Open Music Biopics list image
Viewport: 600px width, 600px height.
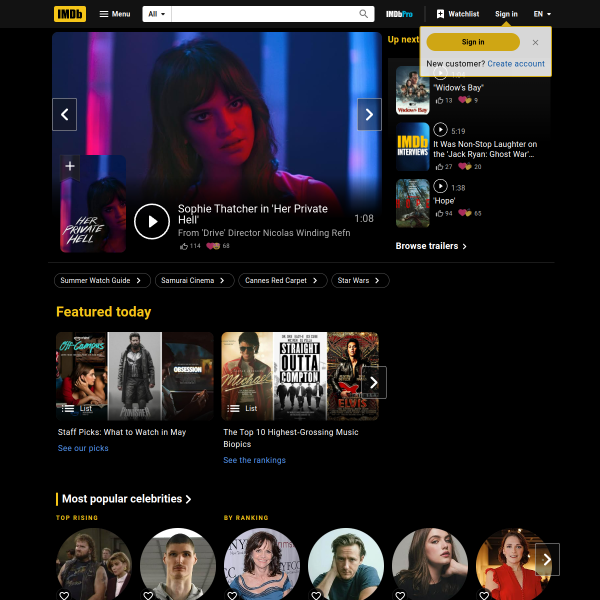click(300, 376)
